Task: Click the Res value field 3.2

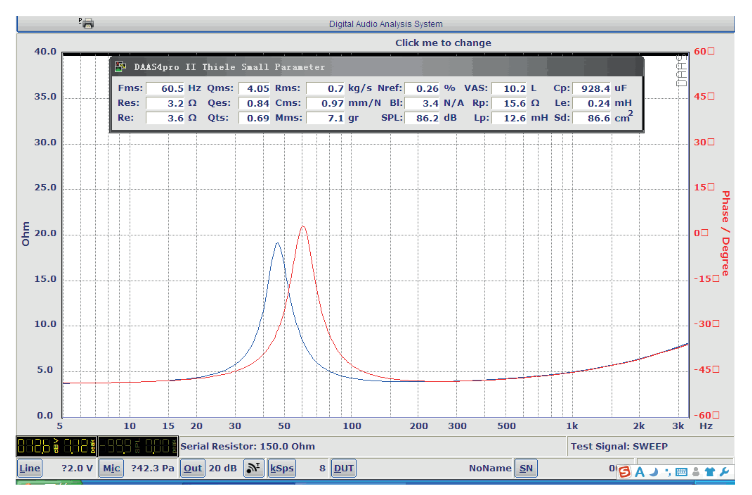Action: (166, 103)
